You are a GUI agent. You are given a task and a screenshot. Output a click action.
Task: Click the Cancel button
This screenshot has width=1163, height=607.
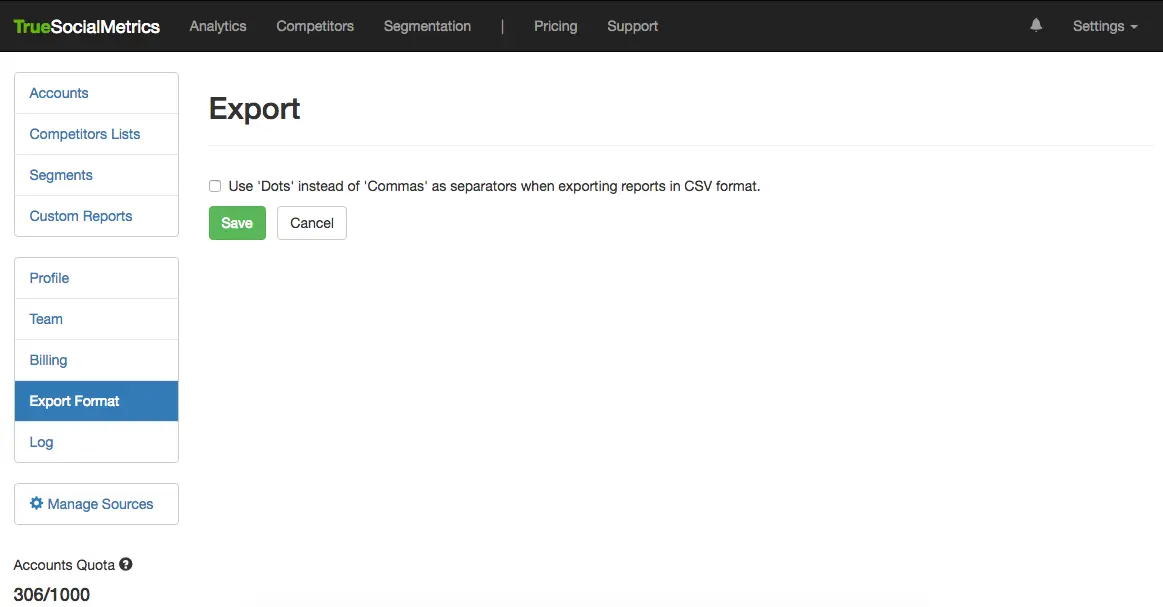click(311, 223)
